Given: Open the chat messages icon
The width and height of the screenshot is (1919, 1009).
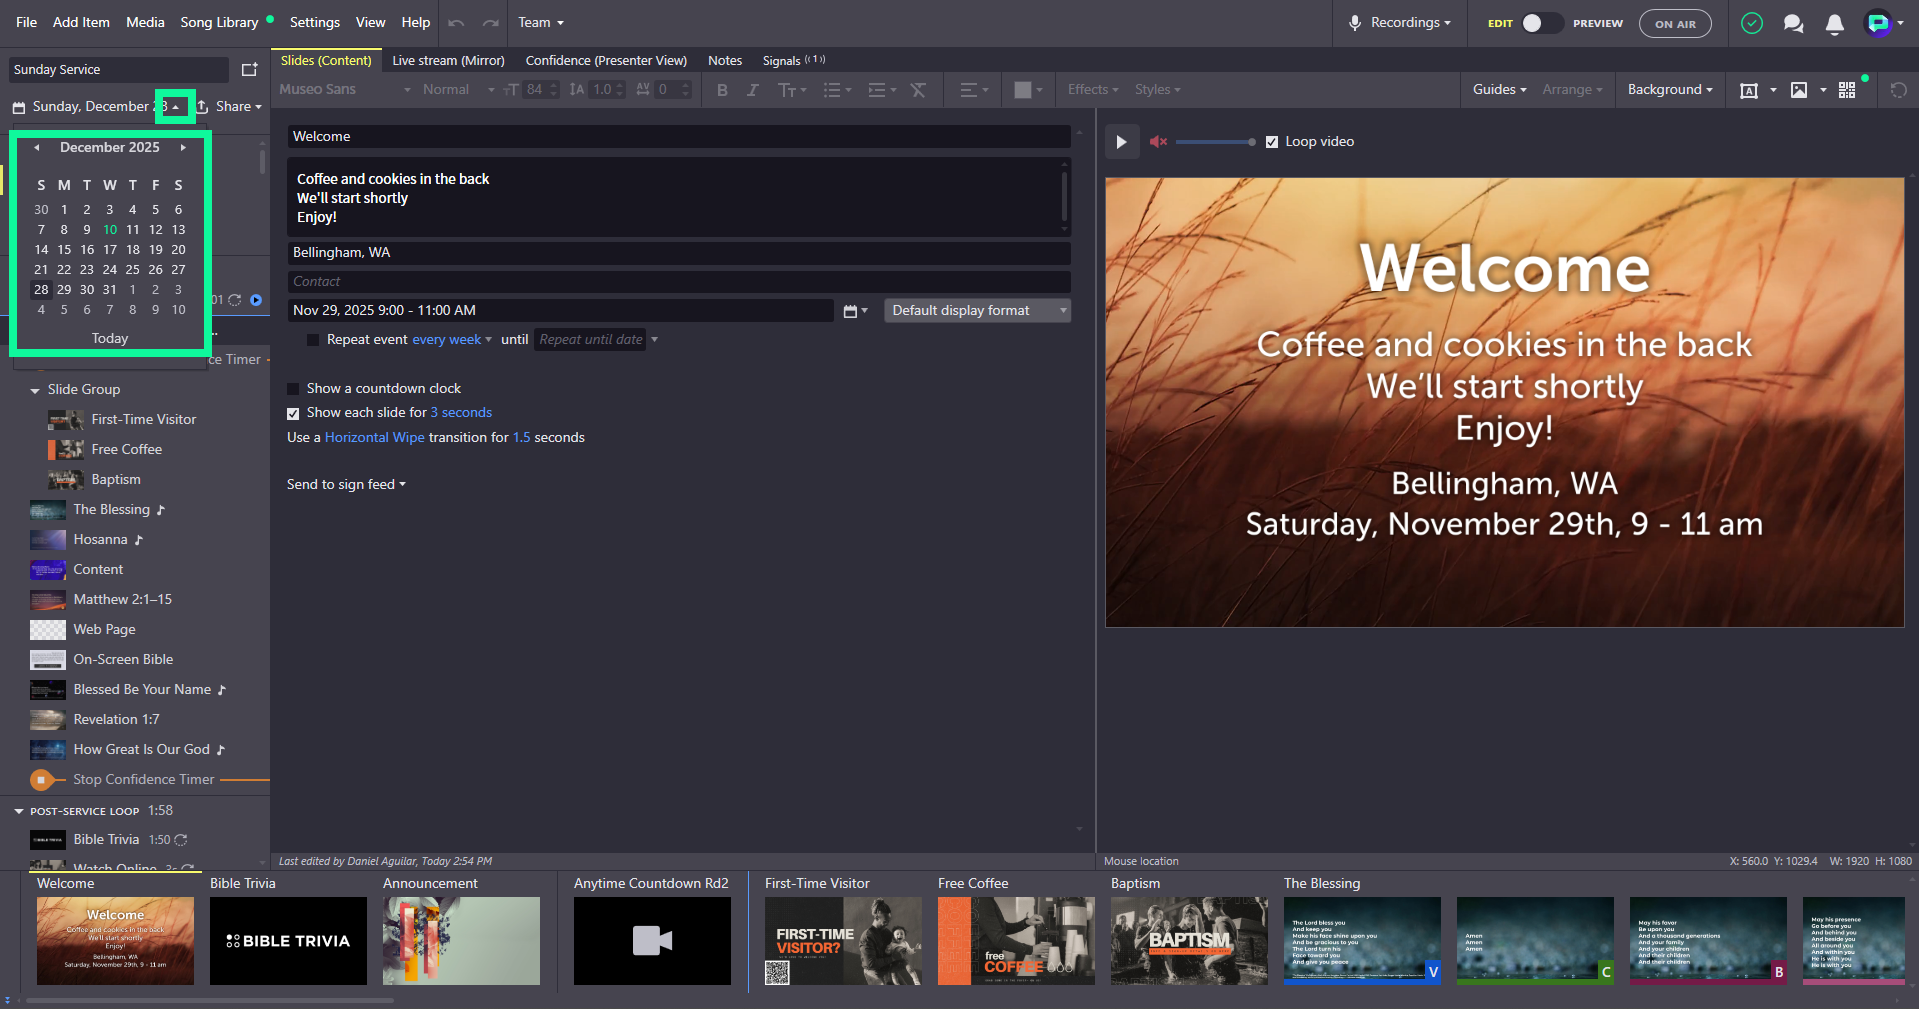Looking at the screenshot, I should click(x=1793, y=23).
